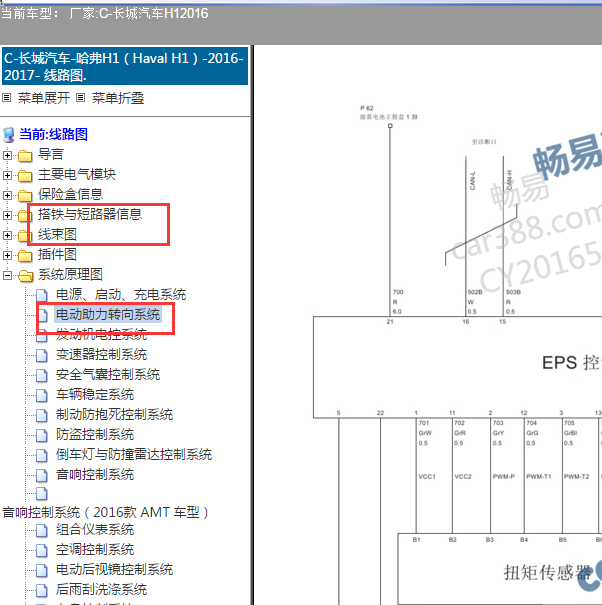Image resolution: width=602 pixels, height=605 pixels.
Task: Click the document icon beside 变速器控制系统
Action: tap(42, 355)
